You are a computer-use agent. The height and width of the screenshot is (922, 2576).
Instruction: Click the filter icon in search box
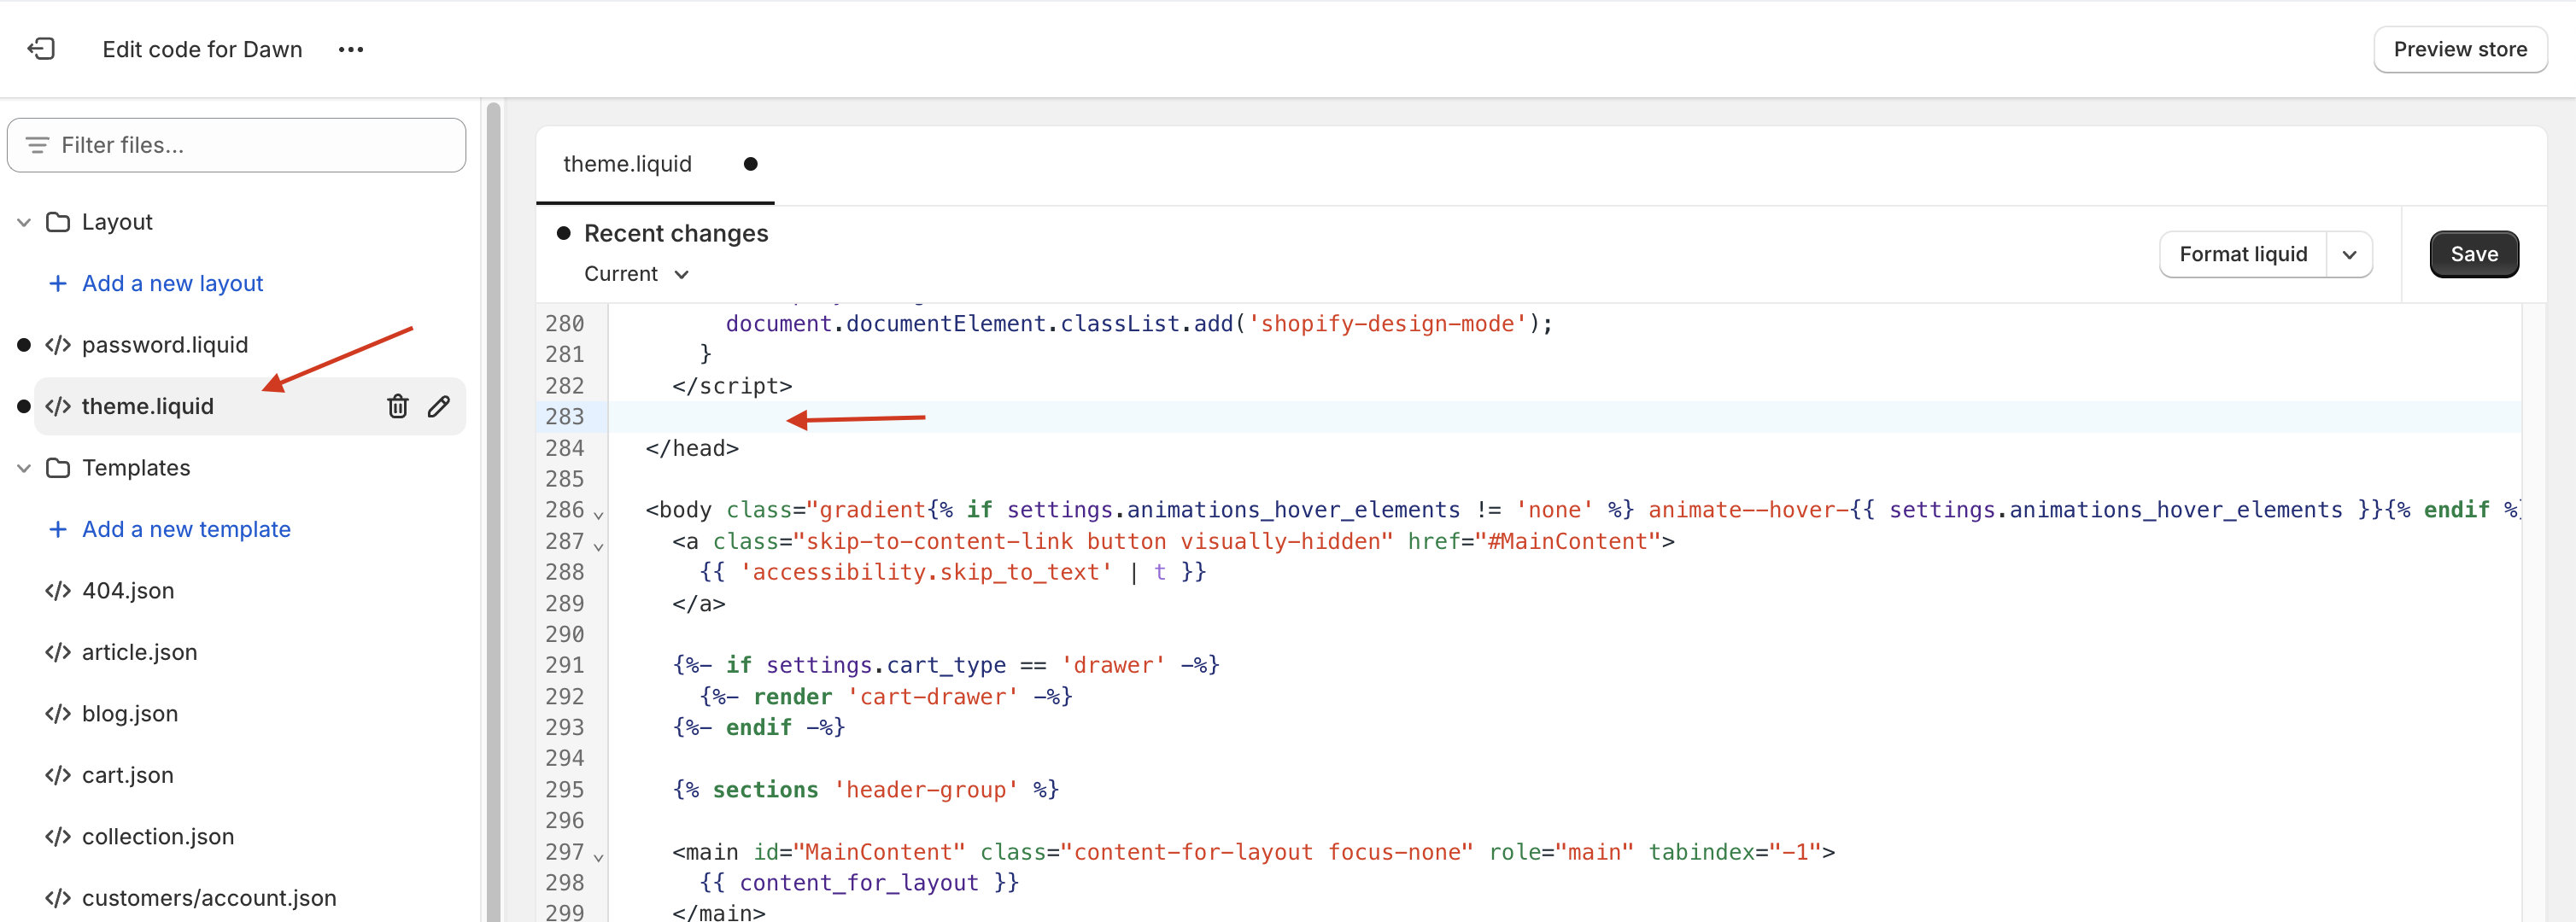37,146
